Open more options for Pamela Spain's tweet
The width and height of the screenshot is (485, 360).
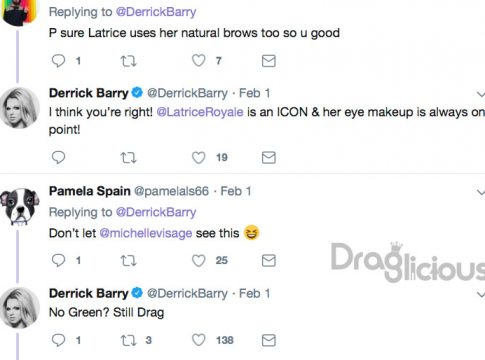[481, 192]
